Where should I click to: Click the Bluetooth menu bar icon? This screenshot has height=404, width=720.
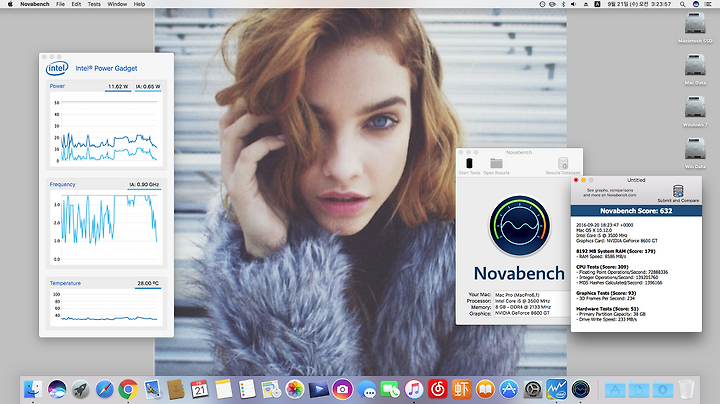click(x=563, y=4)
